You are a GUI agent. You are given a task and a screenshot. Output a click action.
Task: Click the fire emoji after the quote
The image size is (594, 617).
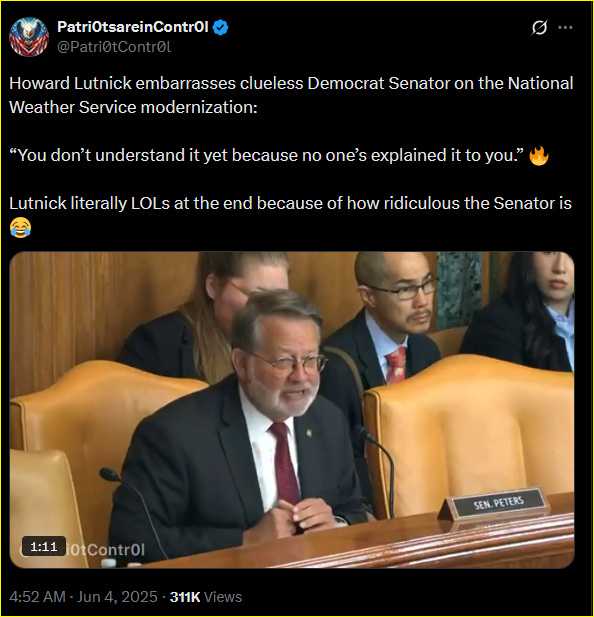pos(539,156)
